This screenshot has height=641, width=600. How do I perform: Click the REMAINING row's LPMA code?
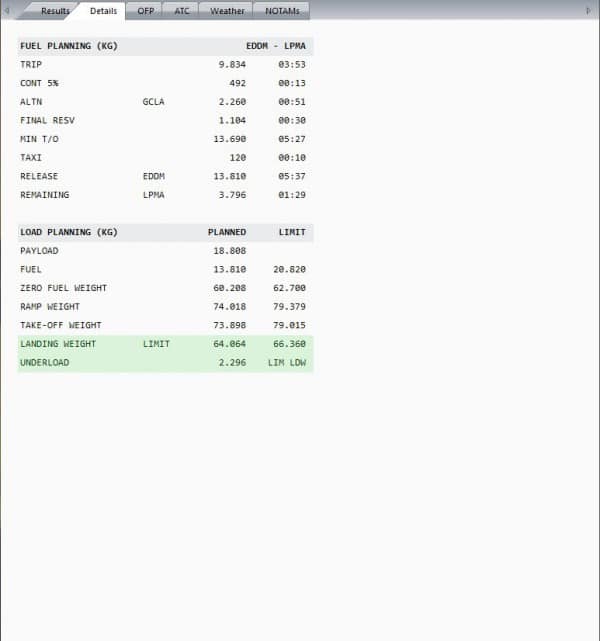[154, 195]
